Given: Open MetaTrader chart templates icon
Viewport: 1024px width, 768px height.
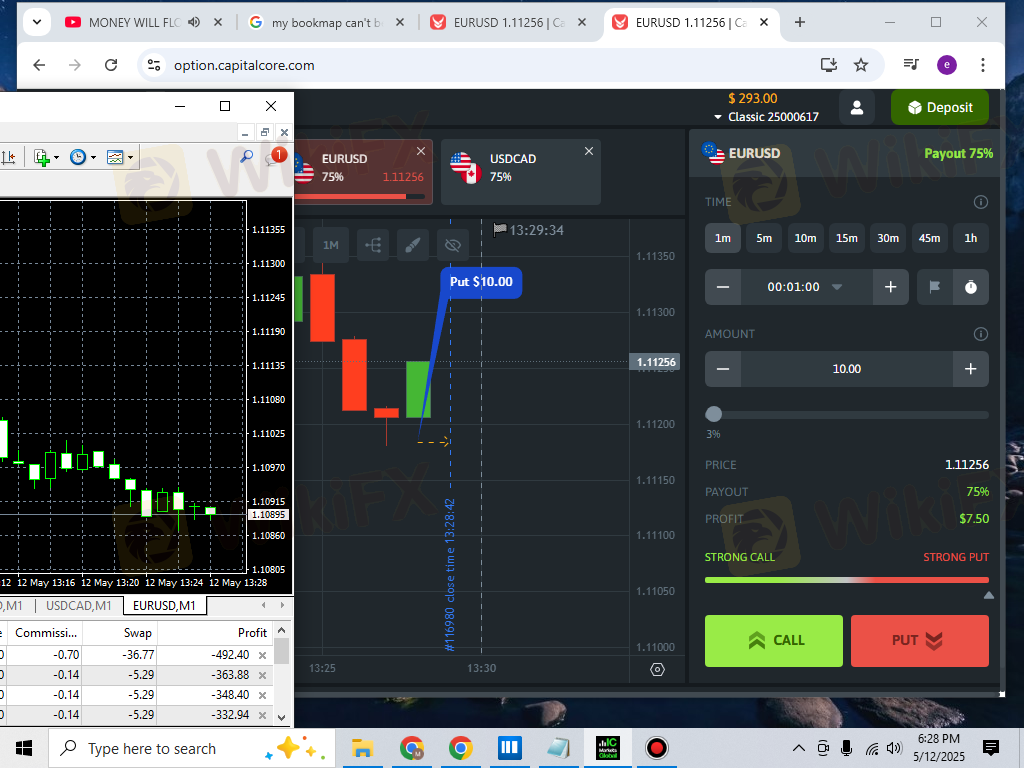Looking at the screenshot, I should pos(115,157).
